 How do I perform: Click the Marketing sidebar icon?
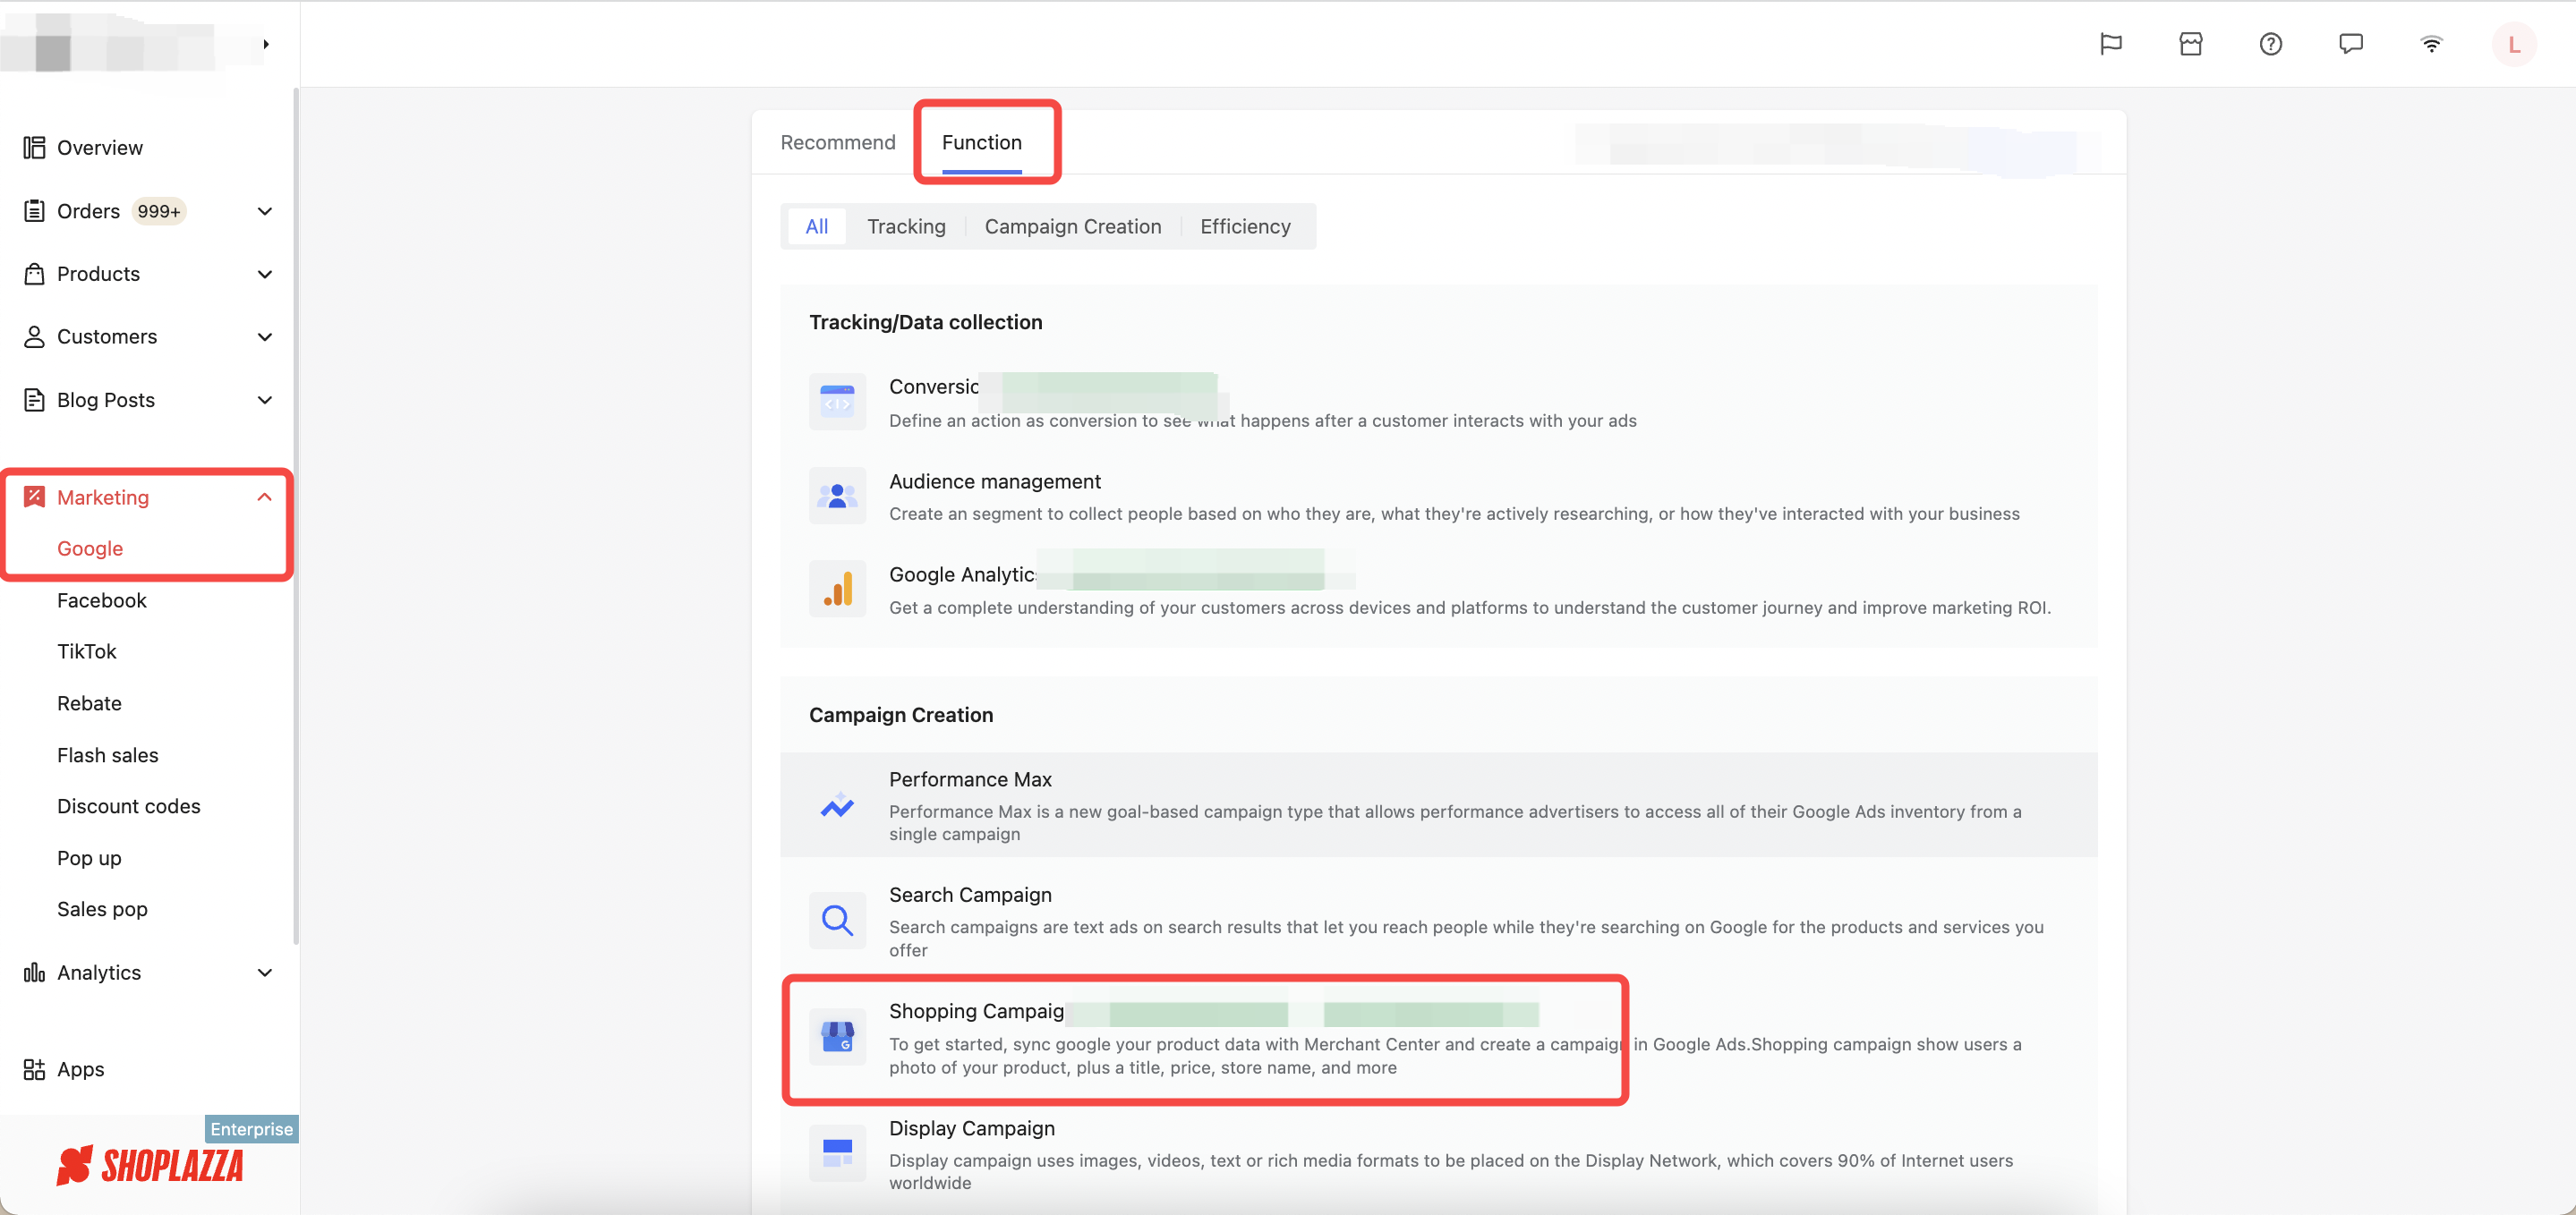34,497
